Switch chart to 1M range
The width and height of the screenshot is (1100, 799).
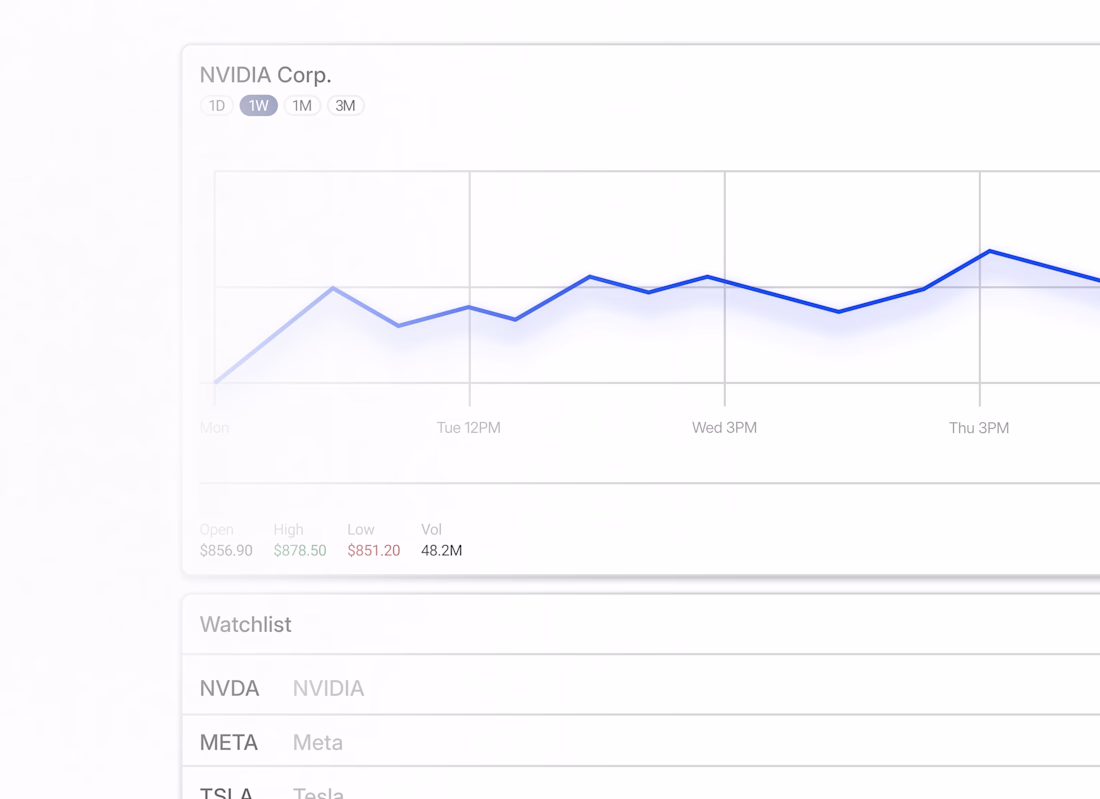302,106
